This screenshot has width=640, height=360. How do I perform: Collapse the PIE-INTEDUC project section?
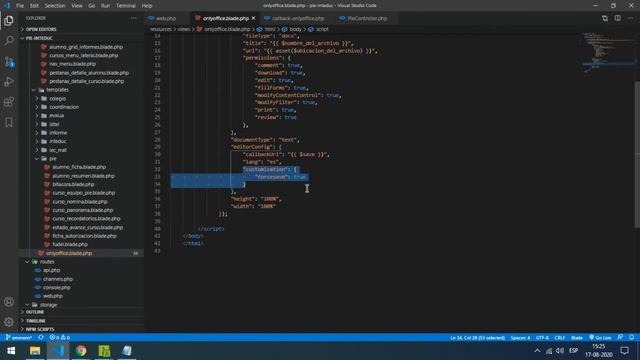pyautogui.click(x=39, y=38)
